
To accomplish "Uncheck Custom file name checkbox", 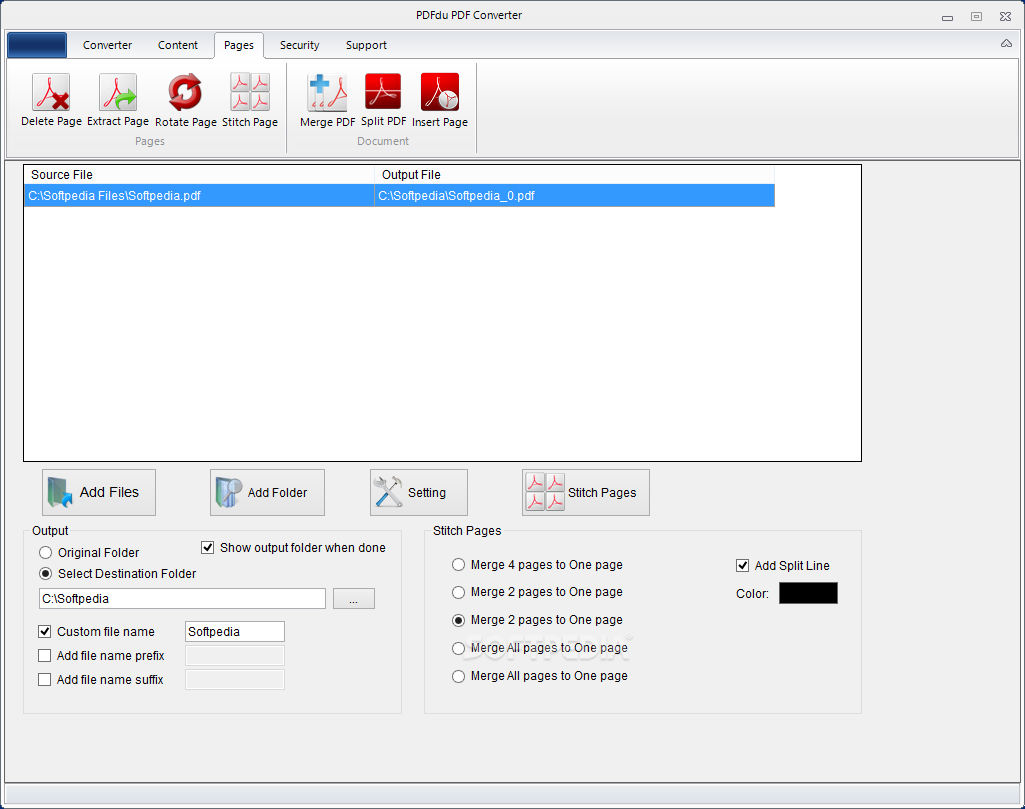I will [x=44, y=632].
